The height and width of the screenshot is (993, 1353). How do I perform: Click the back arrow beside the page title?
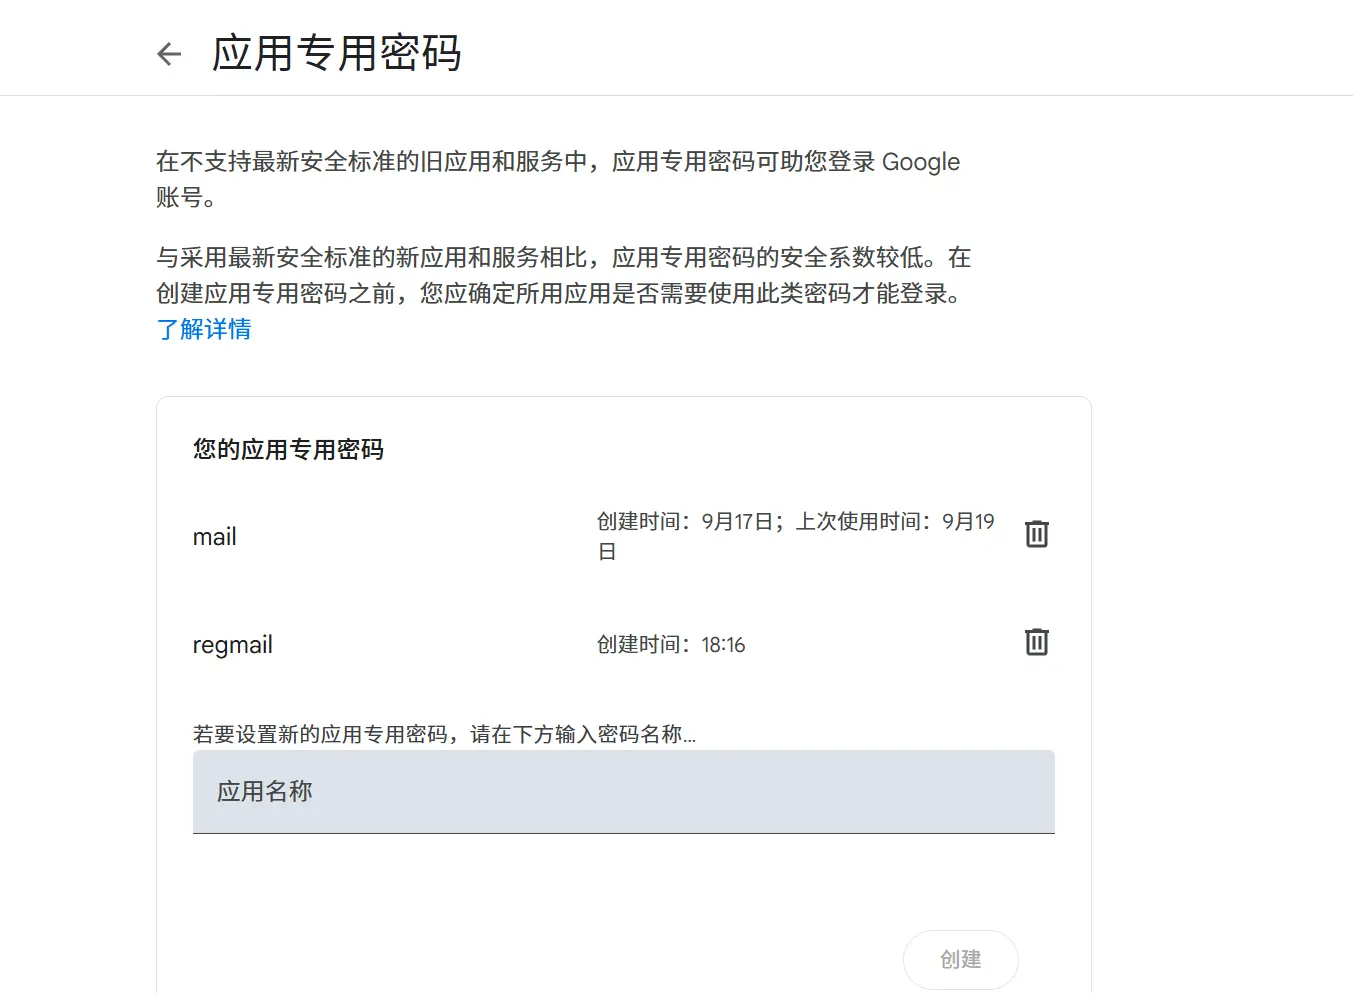(169, 54)
